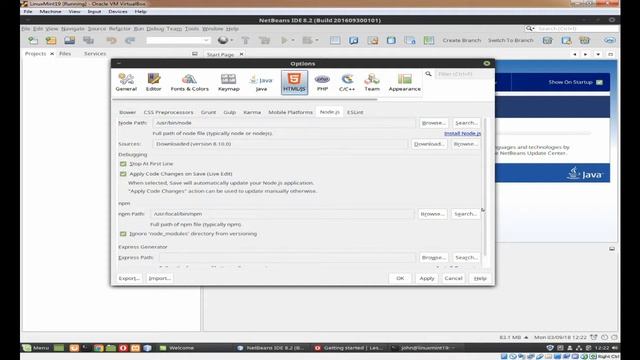This screenshot has height=360, width=640.
Task: Open the Refactor menu
Action: coord(119,29)
